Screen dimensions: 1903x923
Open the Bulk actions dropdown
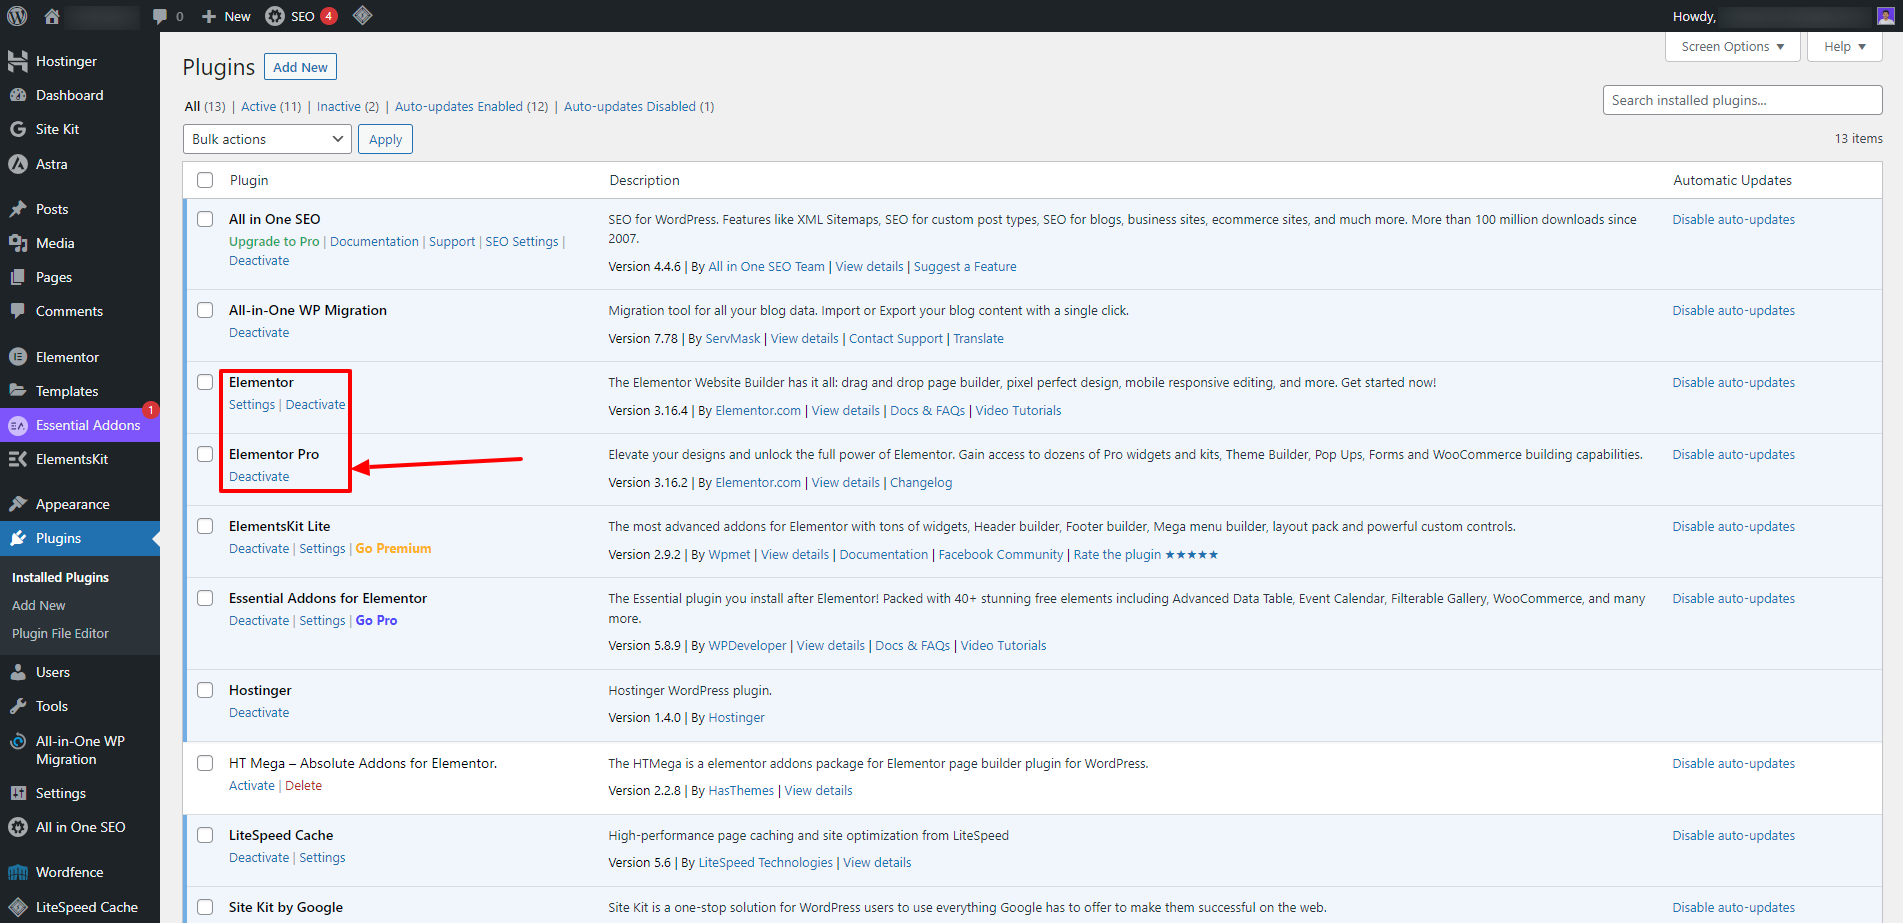click(x=267, y=139)
